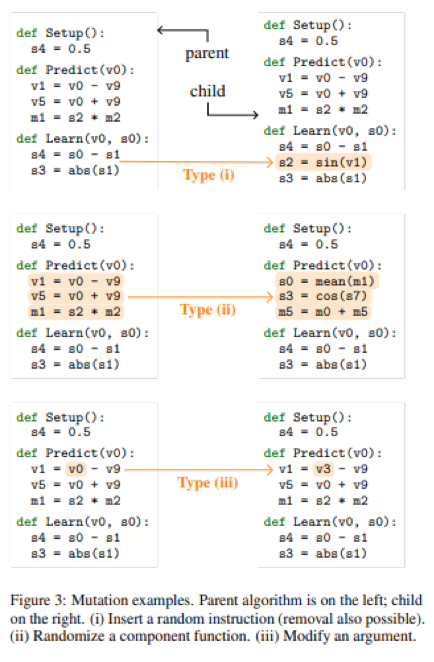
Task: Click the highlighted v5 = v0 + v9 line
Action: pyautogui.click(x=76, y=296)
